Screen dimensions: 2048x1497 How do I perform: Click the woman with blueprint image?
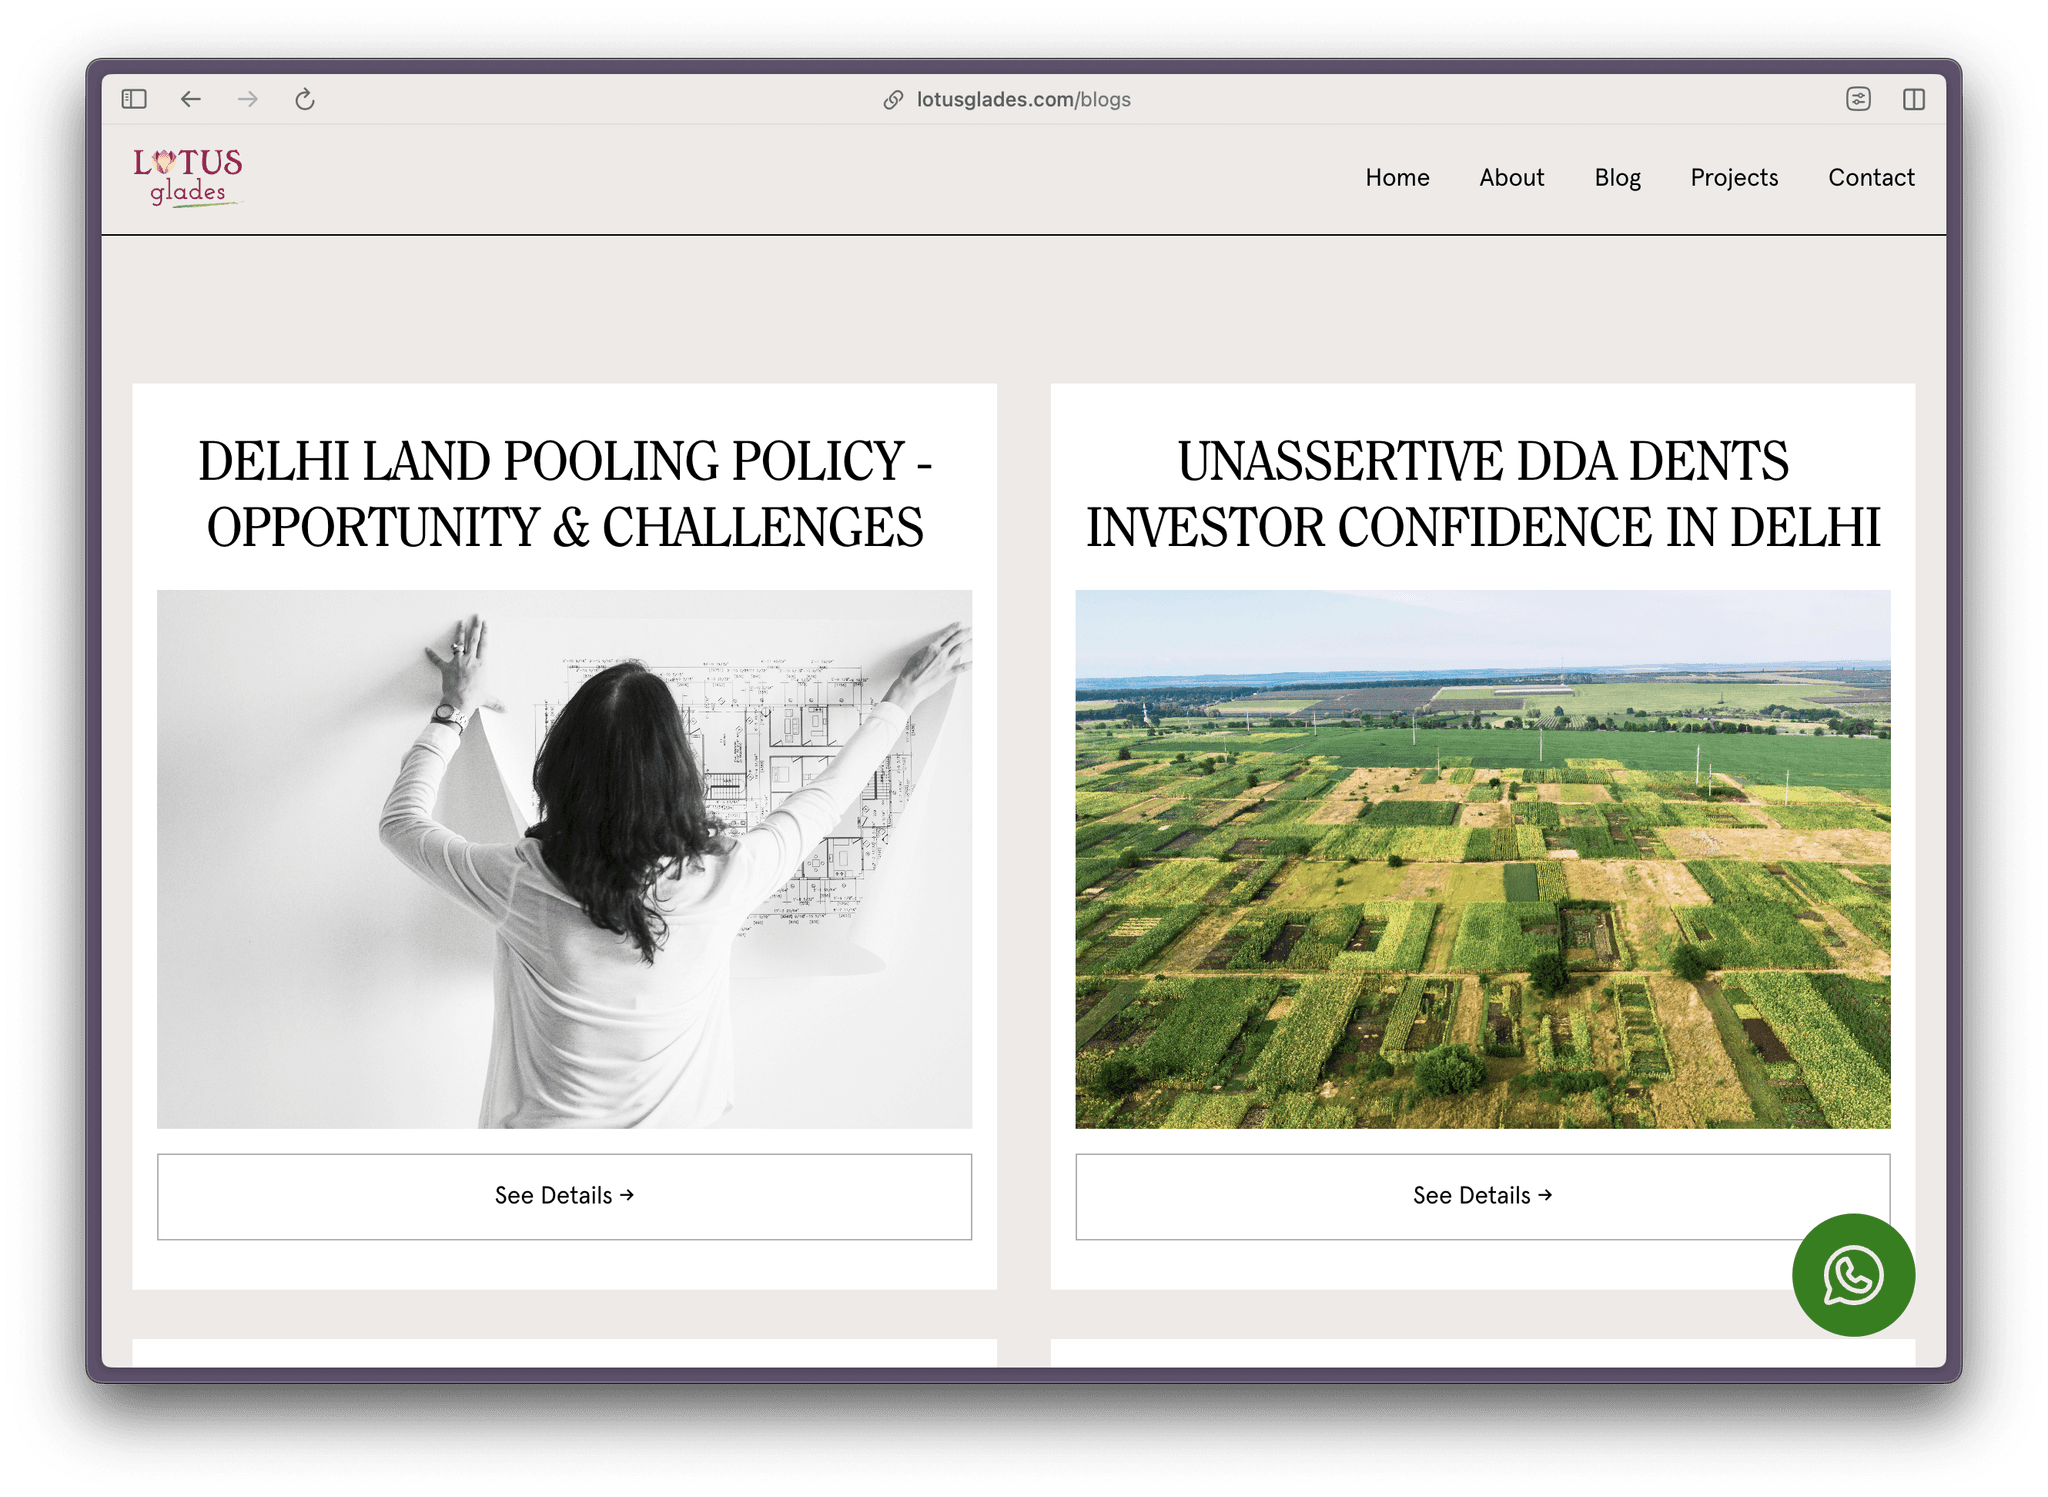564,859
